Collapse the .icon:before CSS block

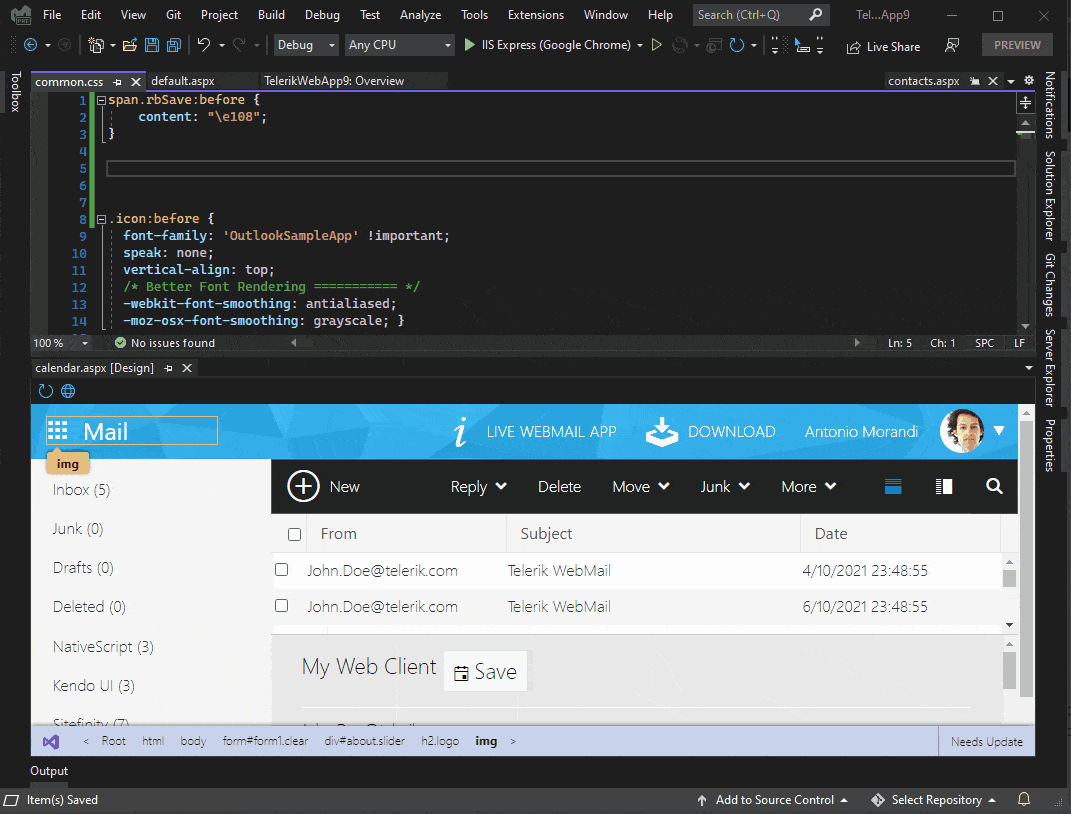[x=101, y=219]
